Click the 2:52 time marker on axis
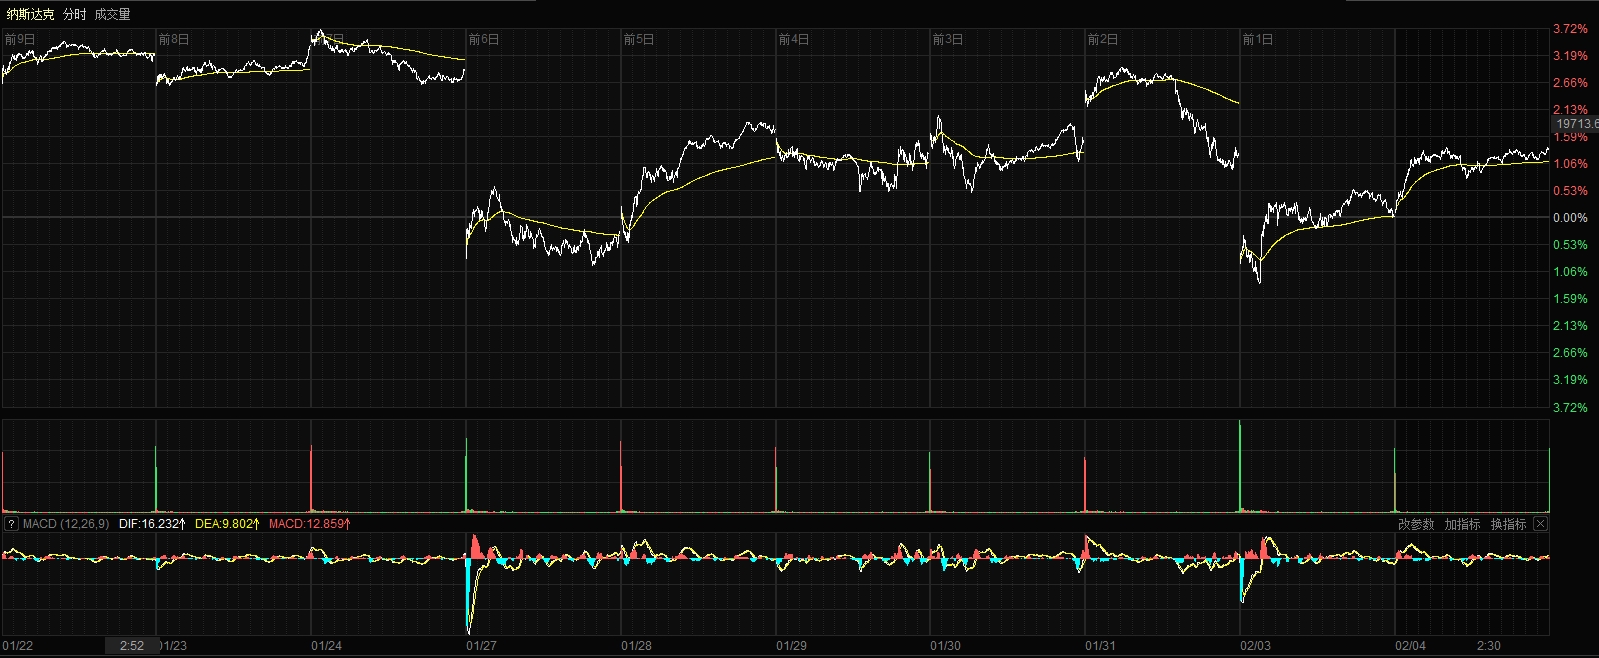 132,646
